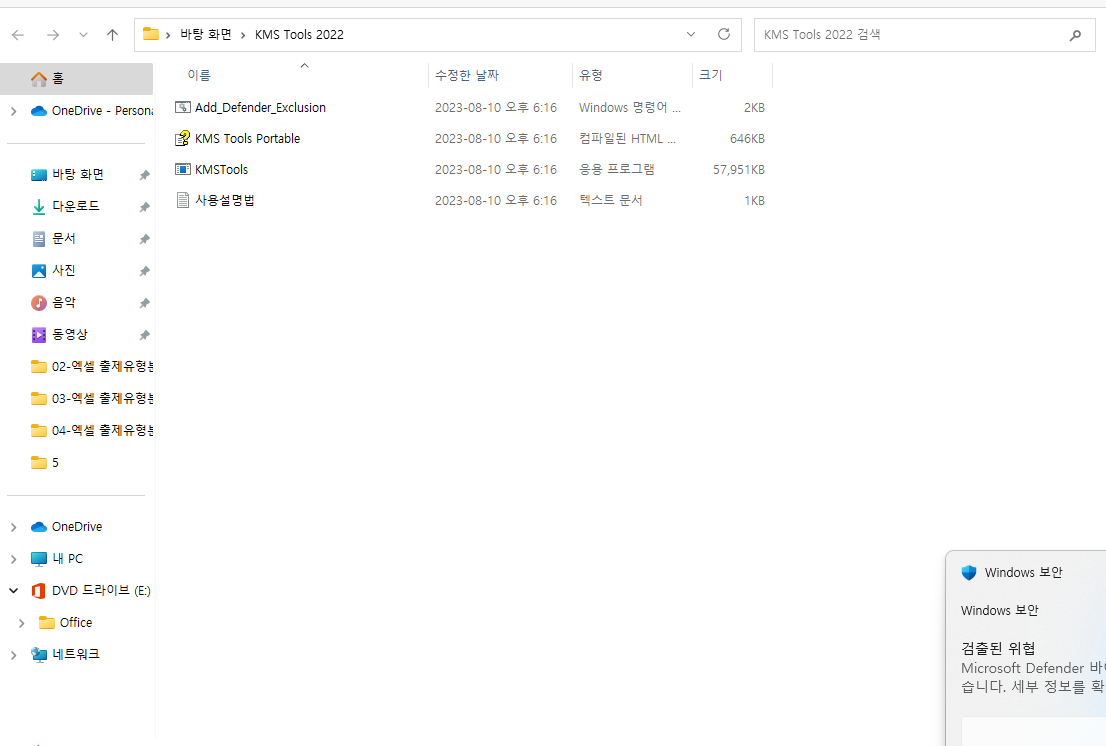Open the 02-엑셀 출제유형 folder in sidebar
The image size is (1106, 746).
92,367
